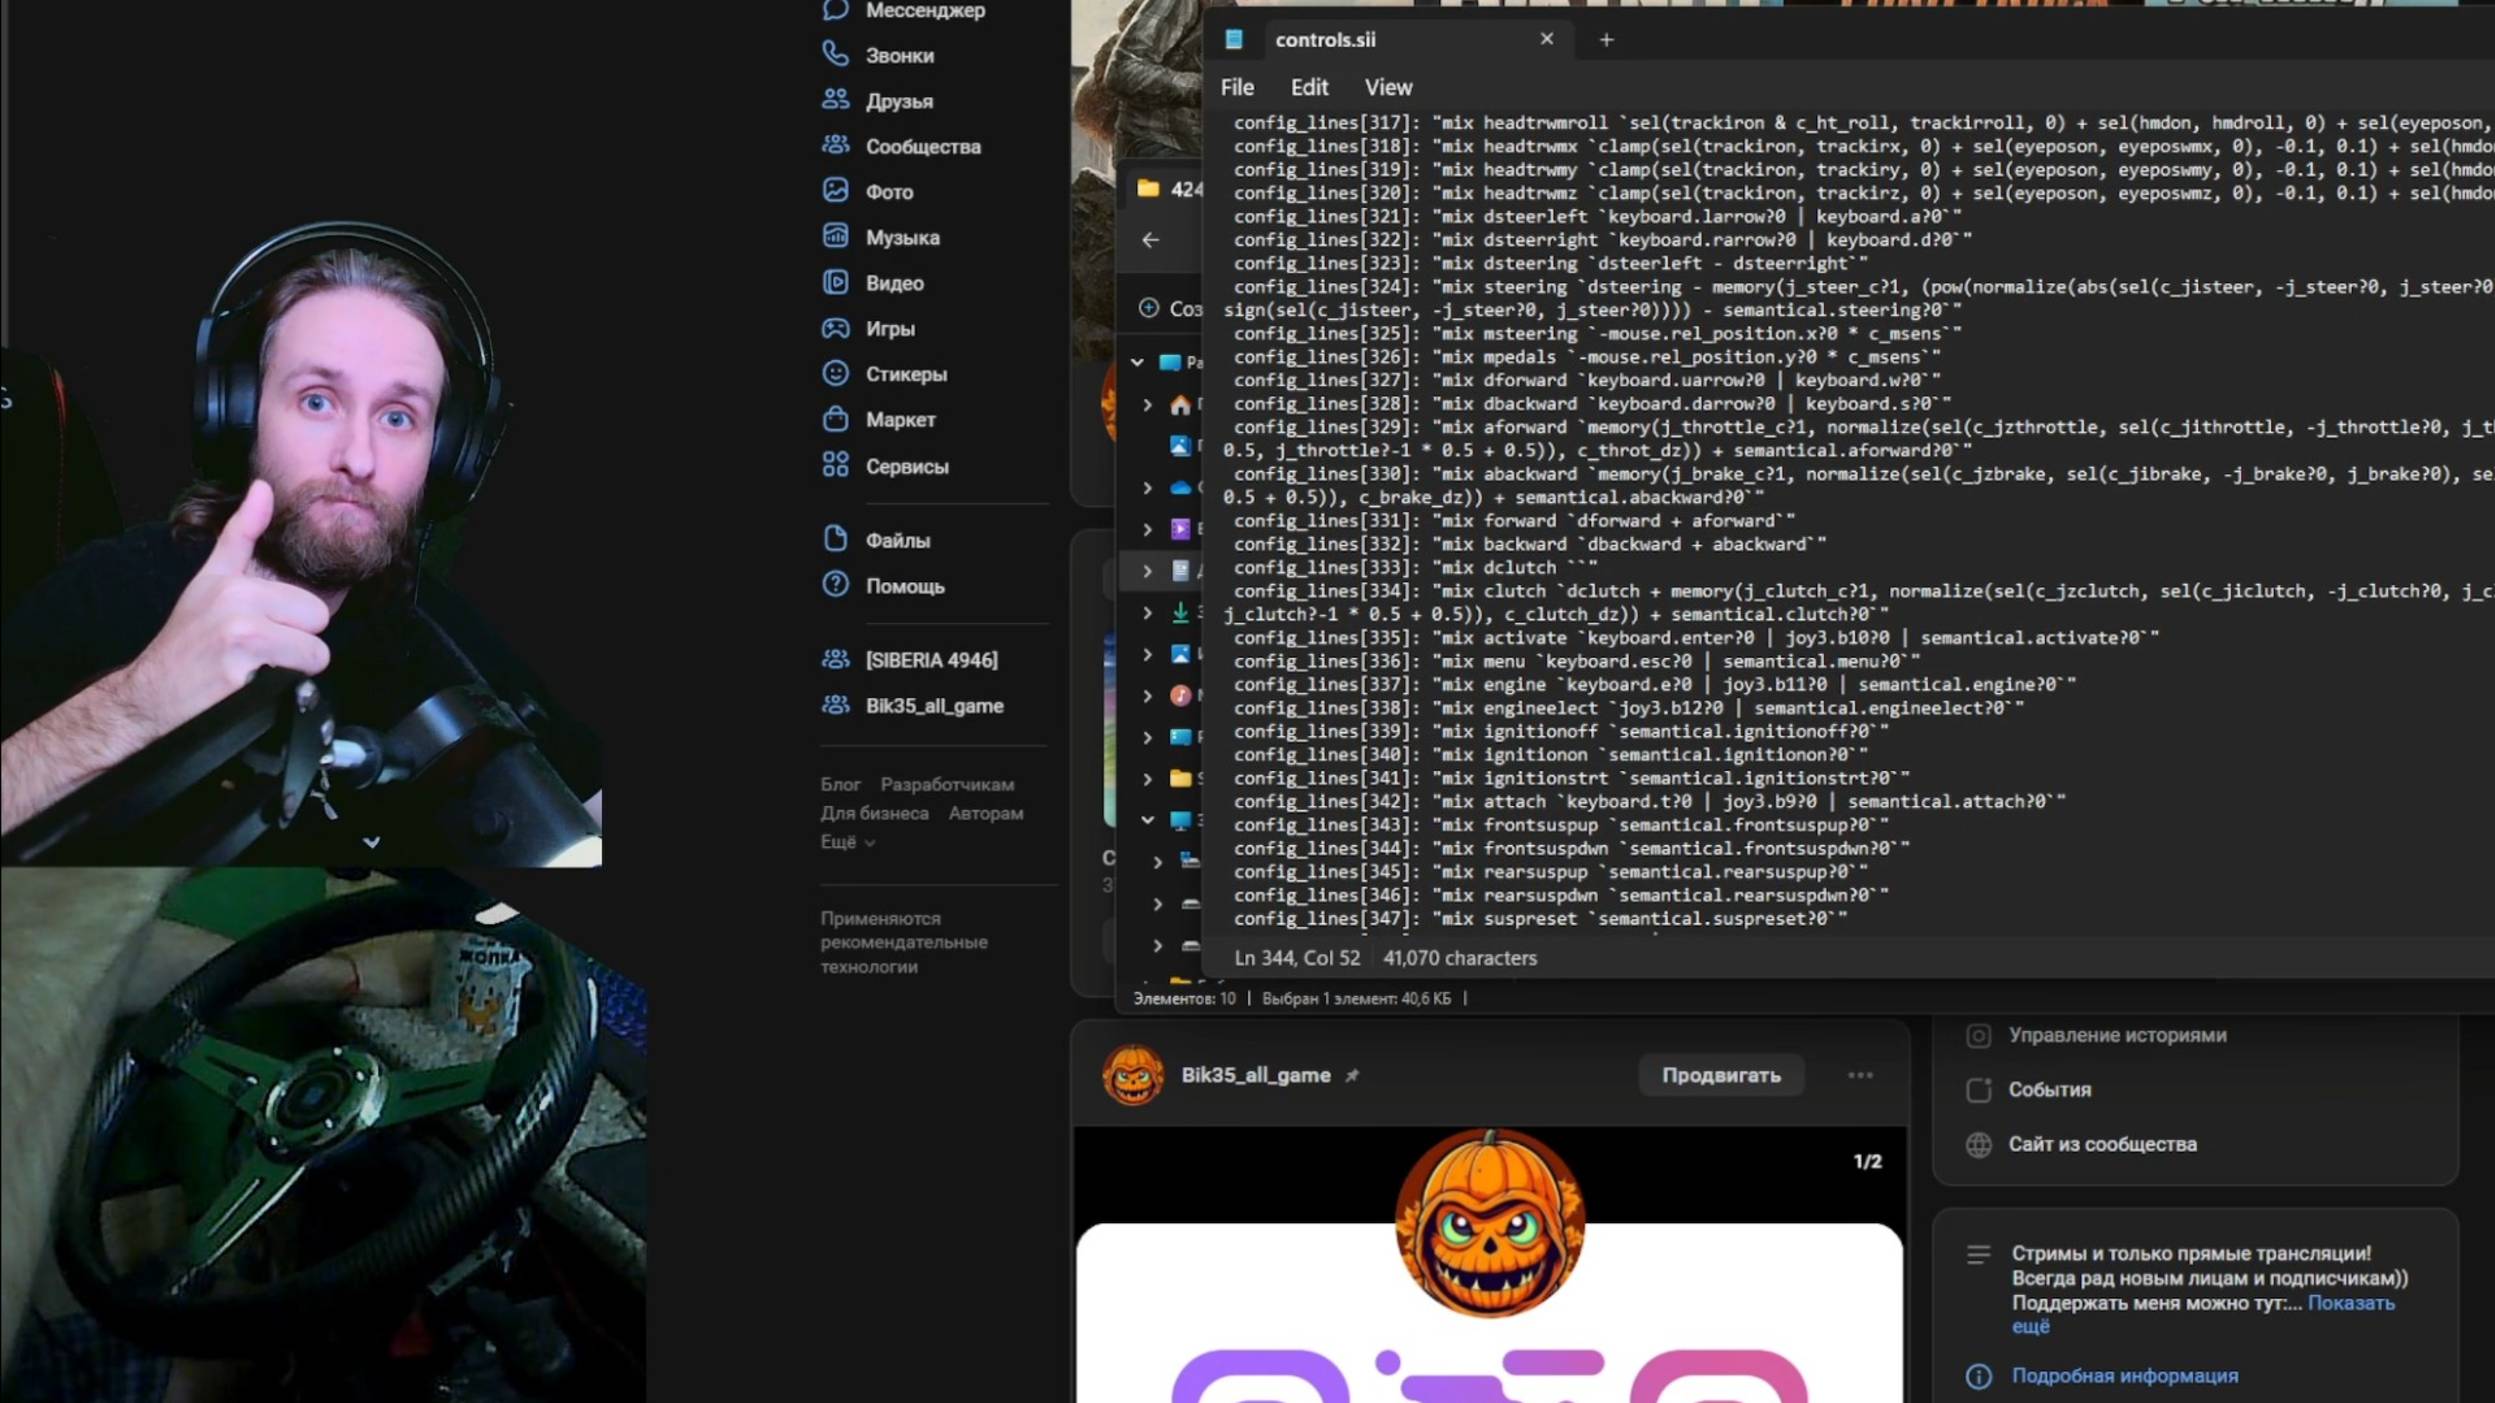The image size is (2495, 1403).
Task: Open Мессенджер from the sidebar
Action: click(924, 11)
